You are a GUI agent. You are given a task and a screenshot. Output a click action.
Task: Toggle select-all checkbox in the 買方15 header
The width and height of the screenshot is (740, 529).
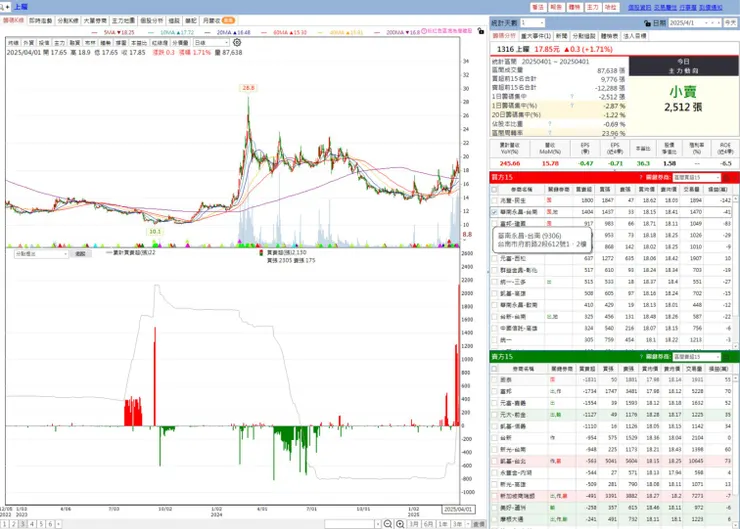pyautogui.click(x=494, y=190)
